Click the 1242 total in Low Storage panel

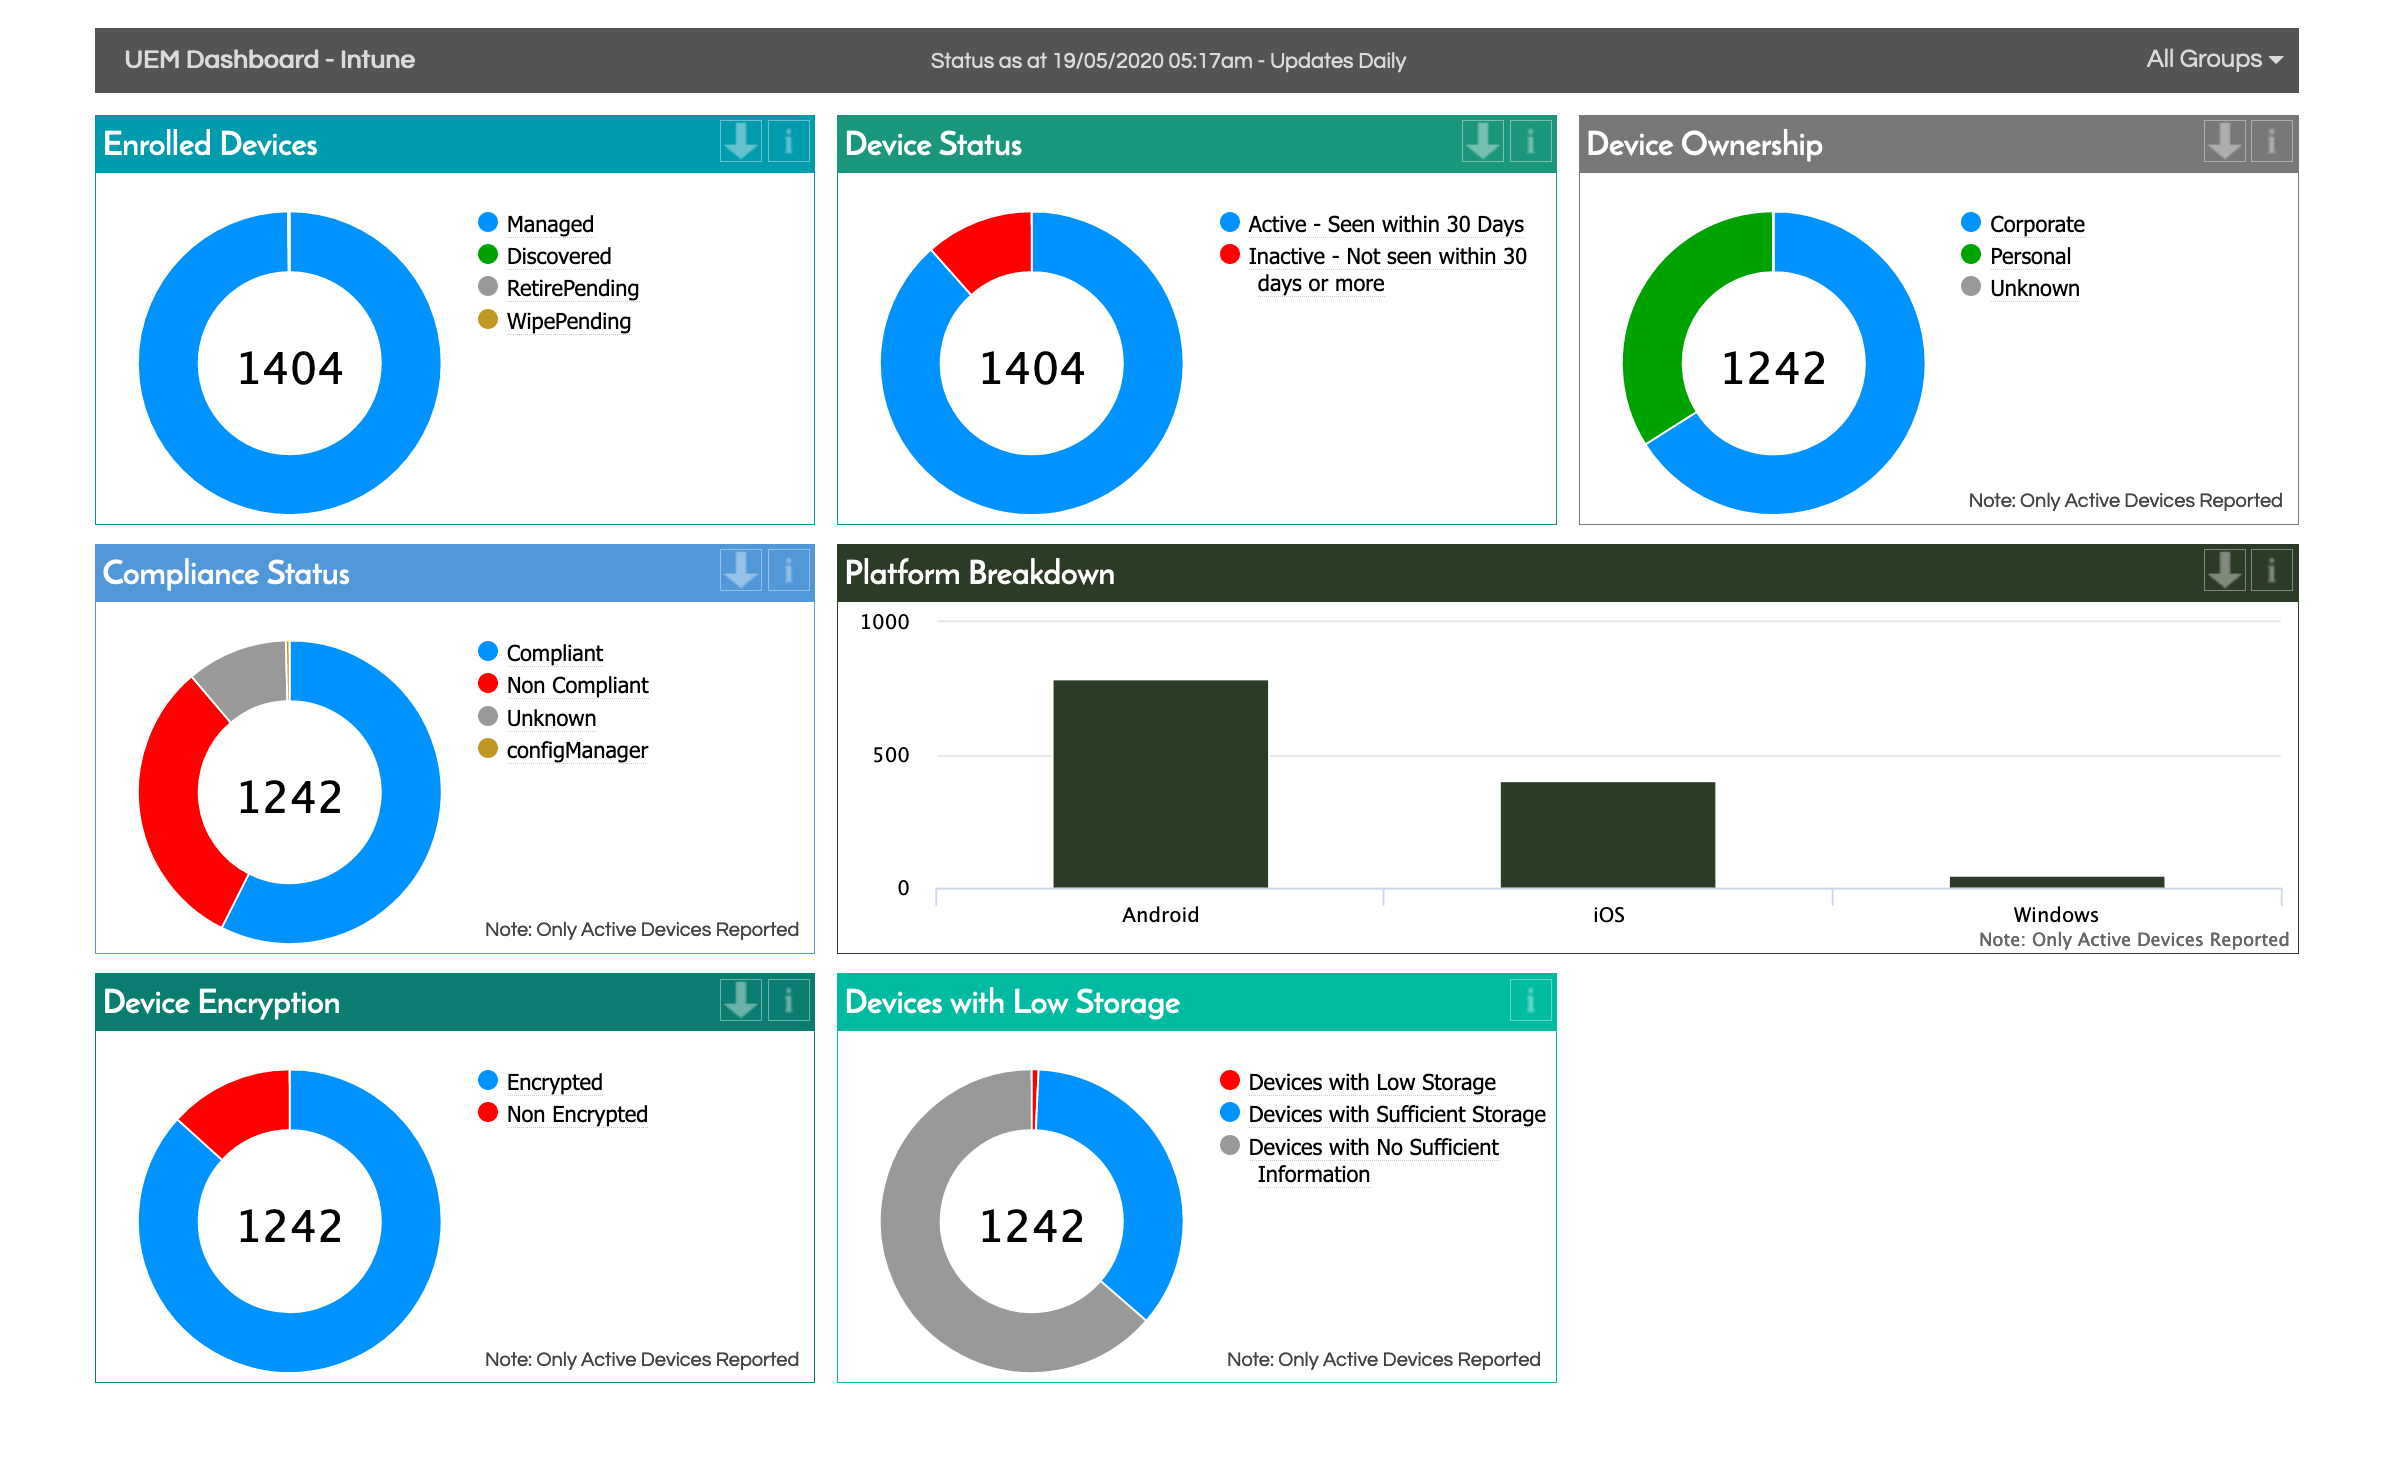point(1032,1226)
